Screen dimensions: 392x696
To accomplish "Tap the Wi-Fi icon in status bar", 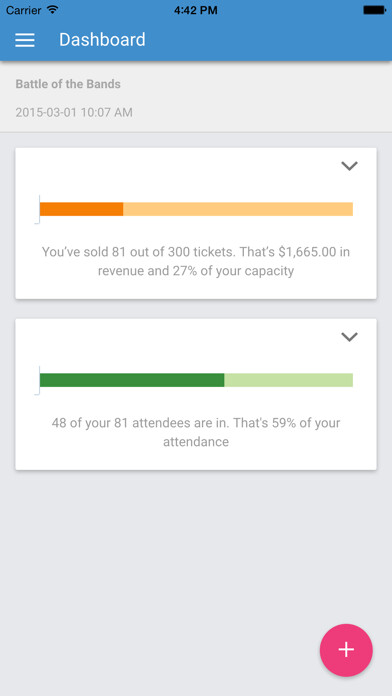I will tap(52, 10).
